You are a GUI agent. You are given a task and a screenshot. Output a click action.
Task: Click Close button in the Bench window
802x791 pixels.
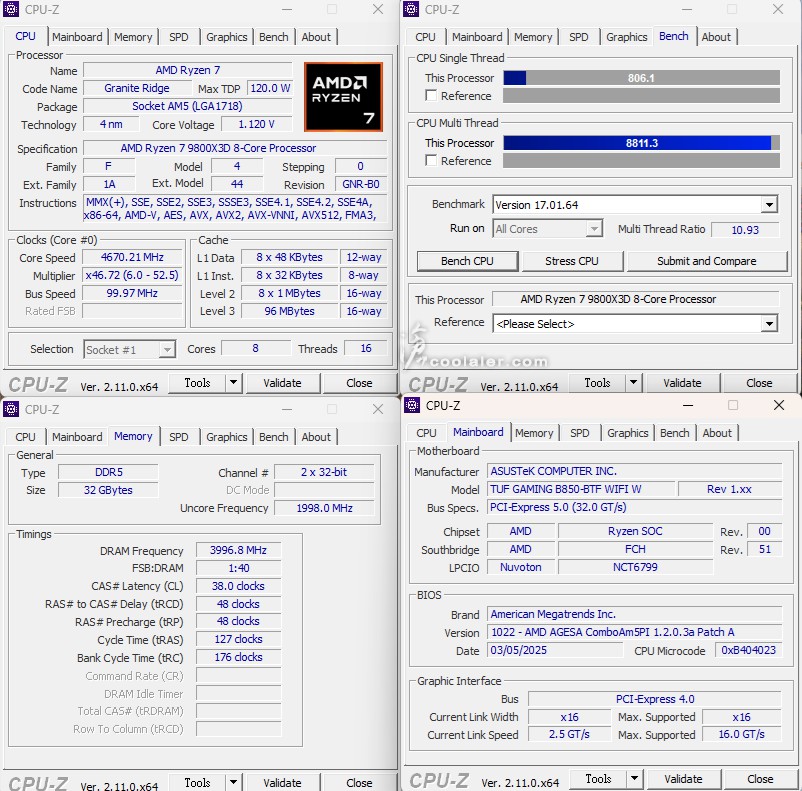tap(759, 383)
